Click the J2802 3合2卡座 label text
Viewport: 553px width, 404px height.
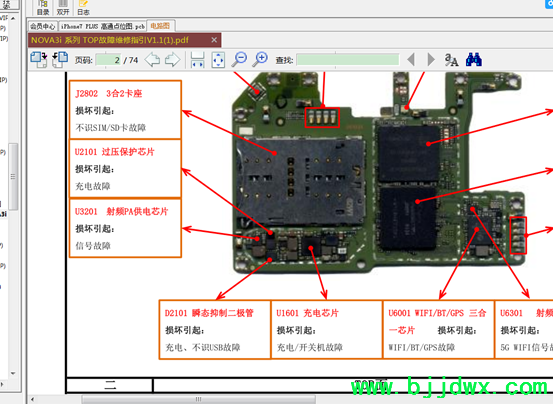109,94
